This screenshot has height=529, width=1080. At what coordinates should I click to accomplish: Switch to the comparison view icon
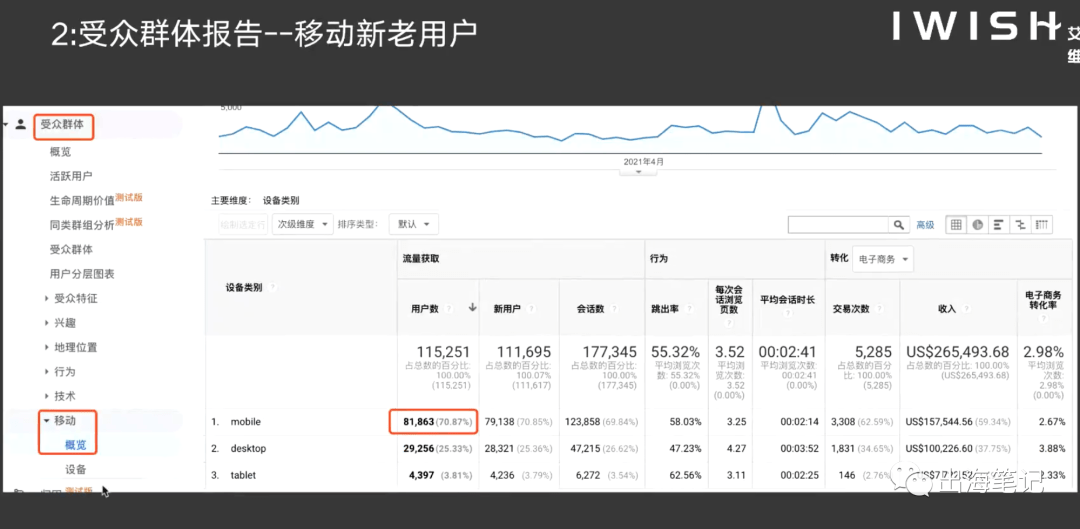pyautogui.click(x=1020, y=225)
